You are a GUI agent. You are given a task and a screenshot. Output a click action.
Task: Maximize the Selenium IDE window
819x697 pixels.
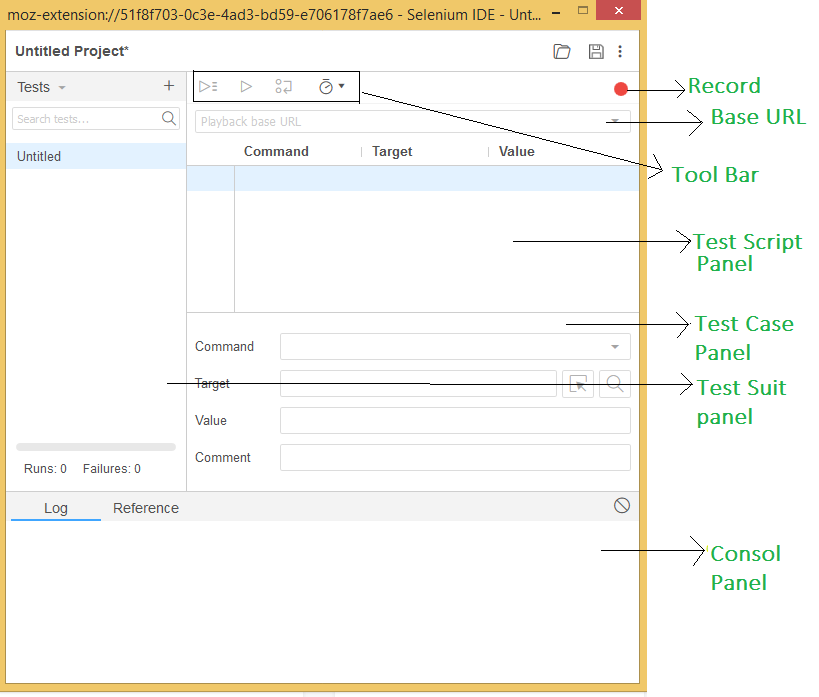pyautogui.click(x=583, y=10)
